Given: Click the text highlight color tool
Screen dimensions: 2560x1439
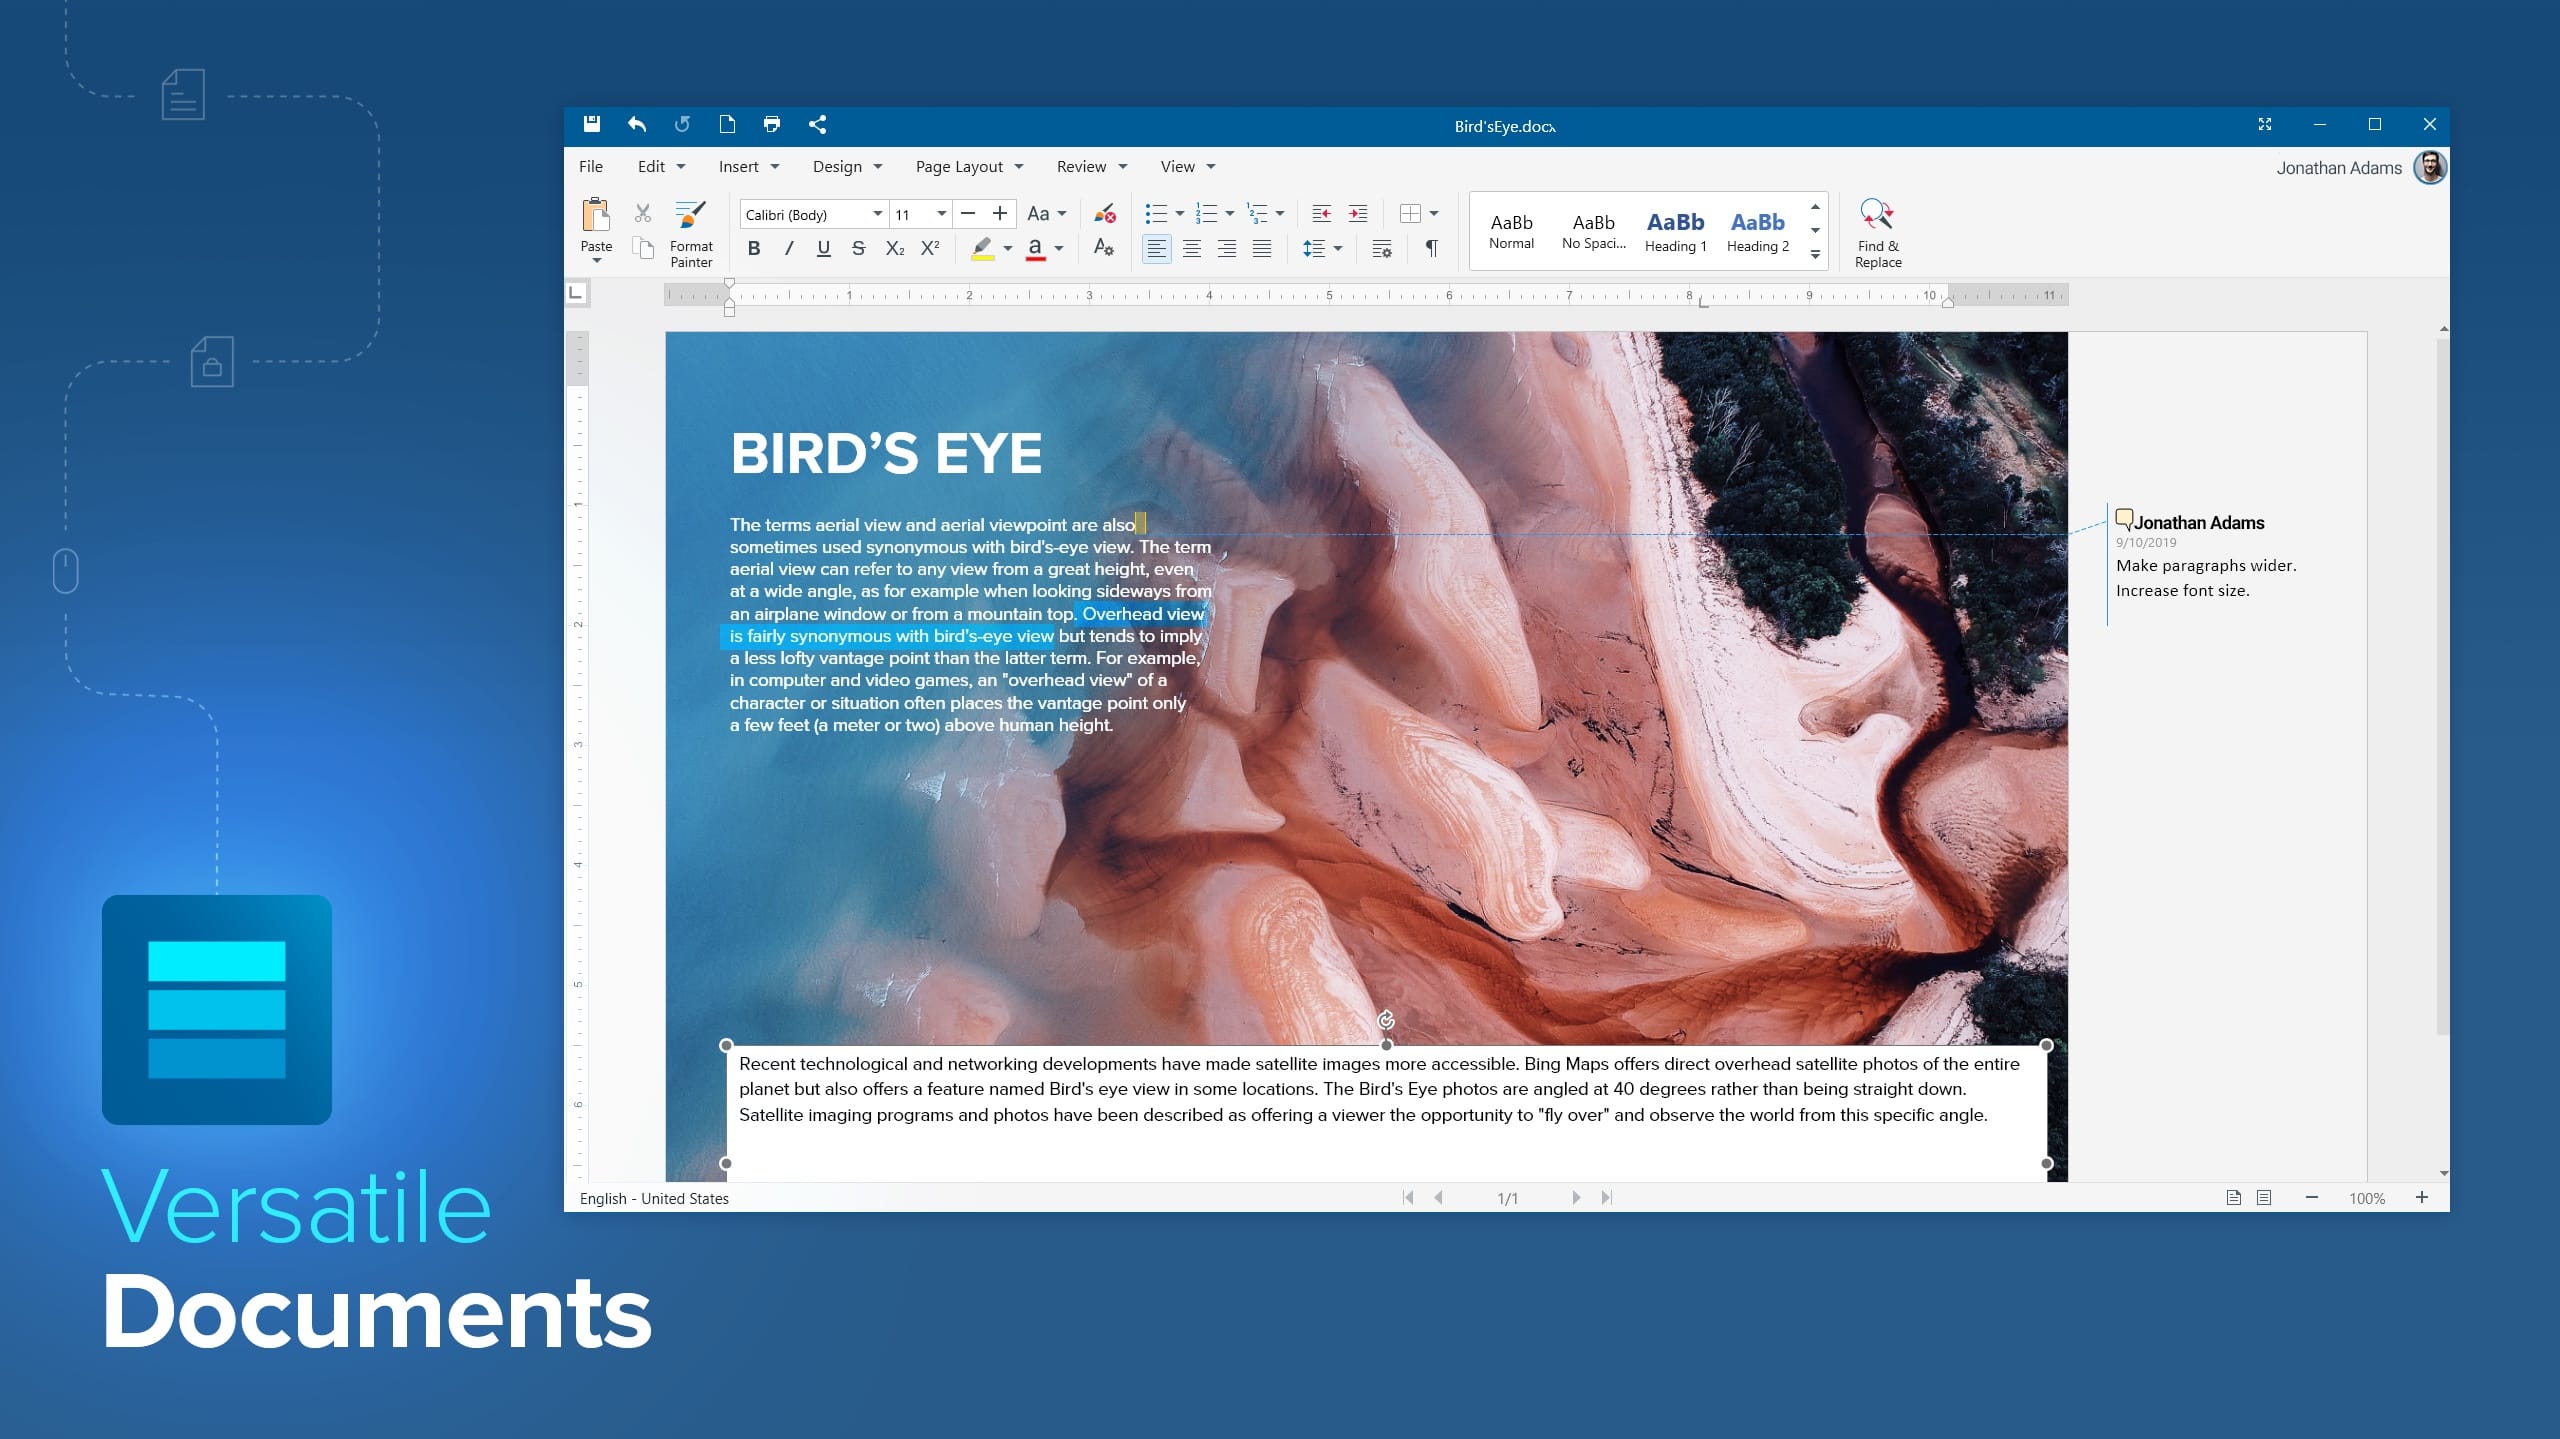Looking at the screenshot, I should pos(983,249).
